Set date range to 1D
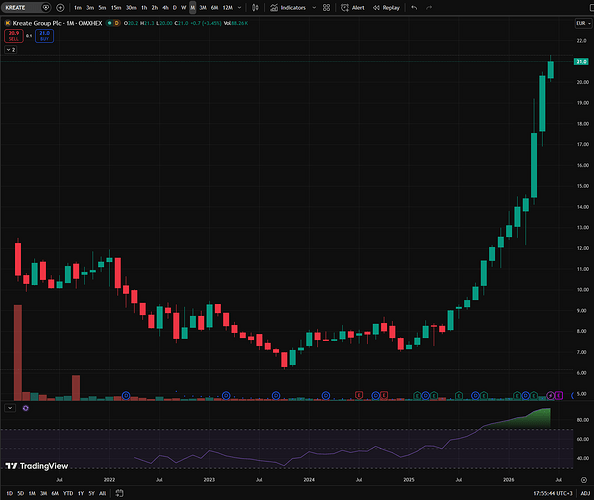The width and height of the screenshot is (594, 500). pos(10,493)
